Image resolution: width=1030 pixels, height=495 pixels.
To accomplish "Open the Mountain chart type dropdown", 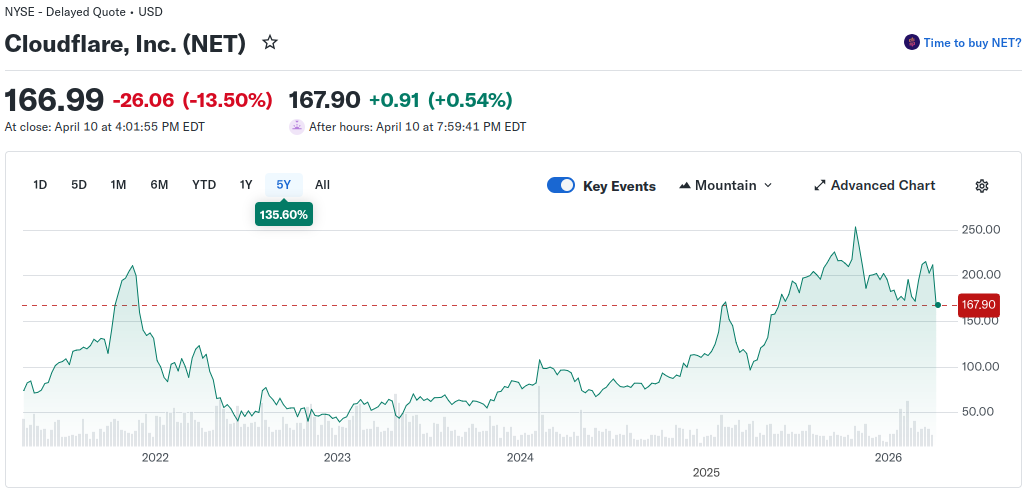I will coord(726,186).
